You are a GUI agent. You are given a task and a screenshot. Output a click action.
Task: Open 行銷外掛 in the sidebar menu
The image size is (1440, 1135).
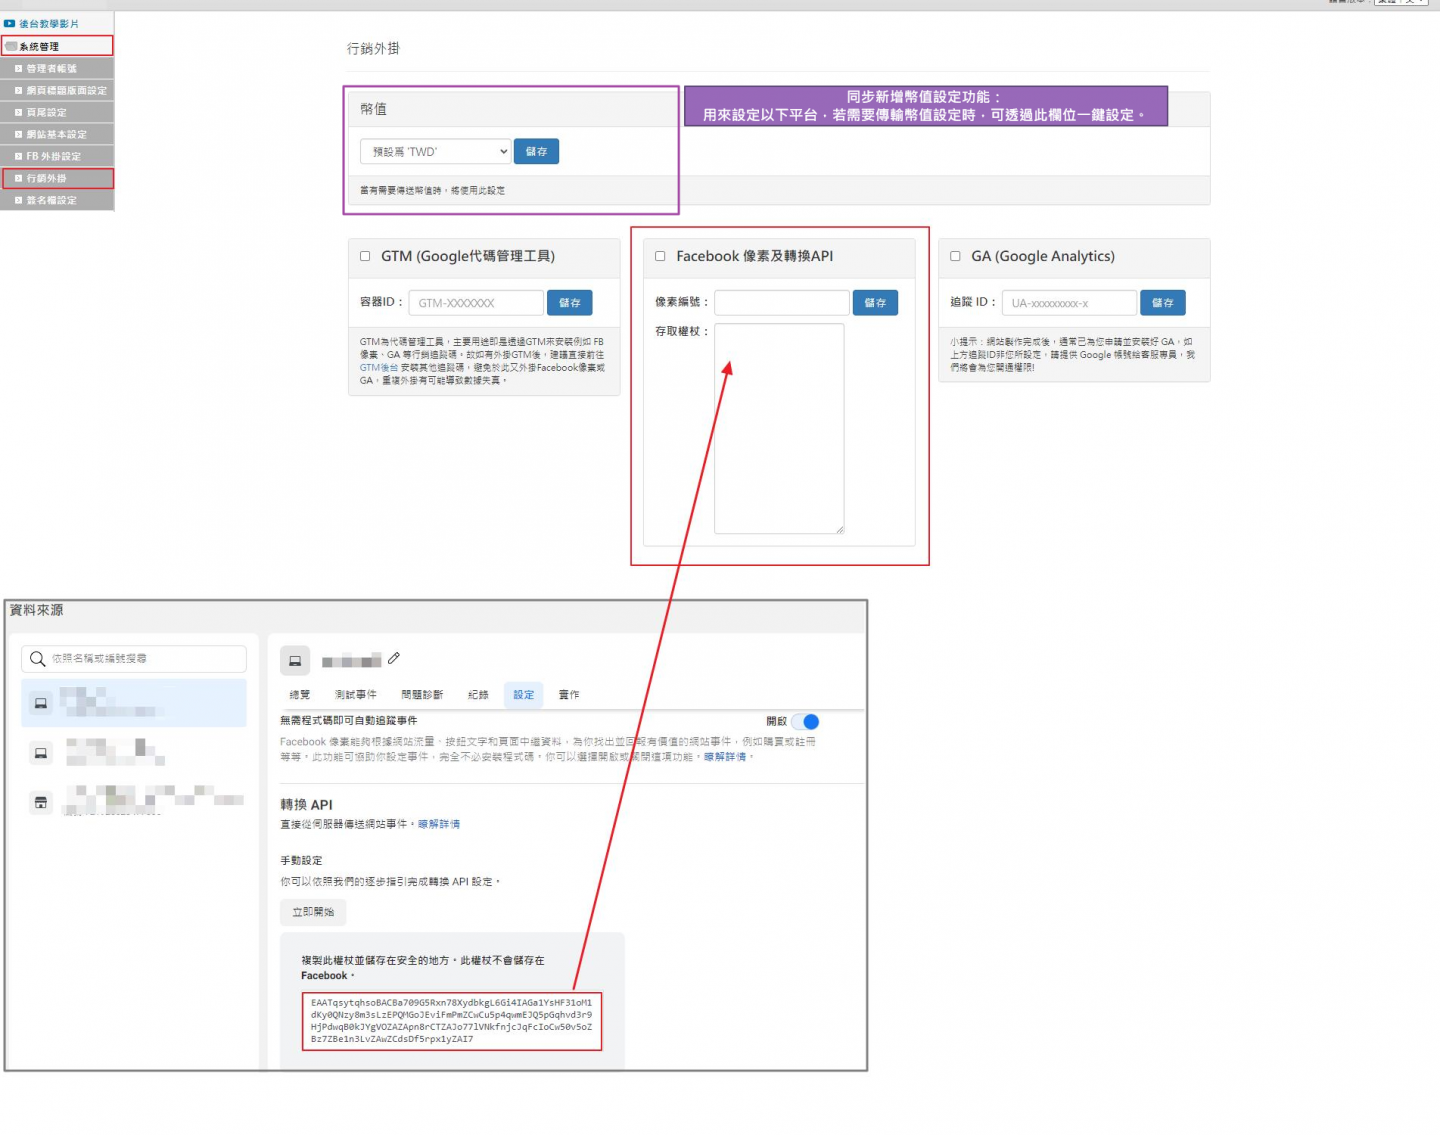(x=47, y=178)
